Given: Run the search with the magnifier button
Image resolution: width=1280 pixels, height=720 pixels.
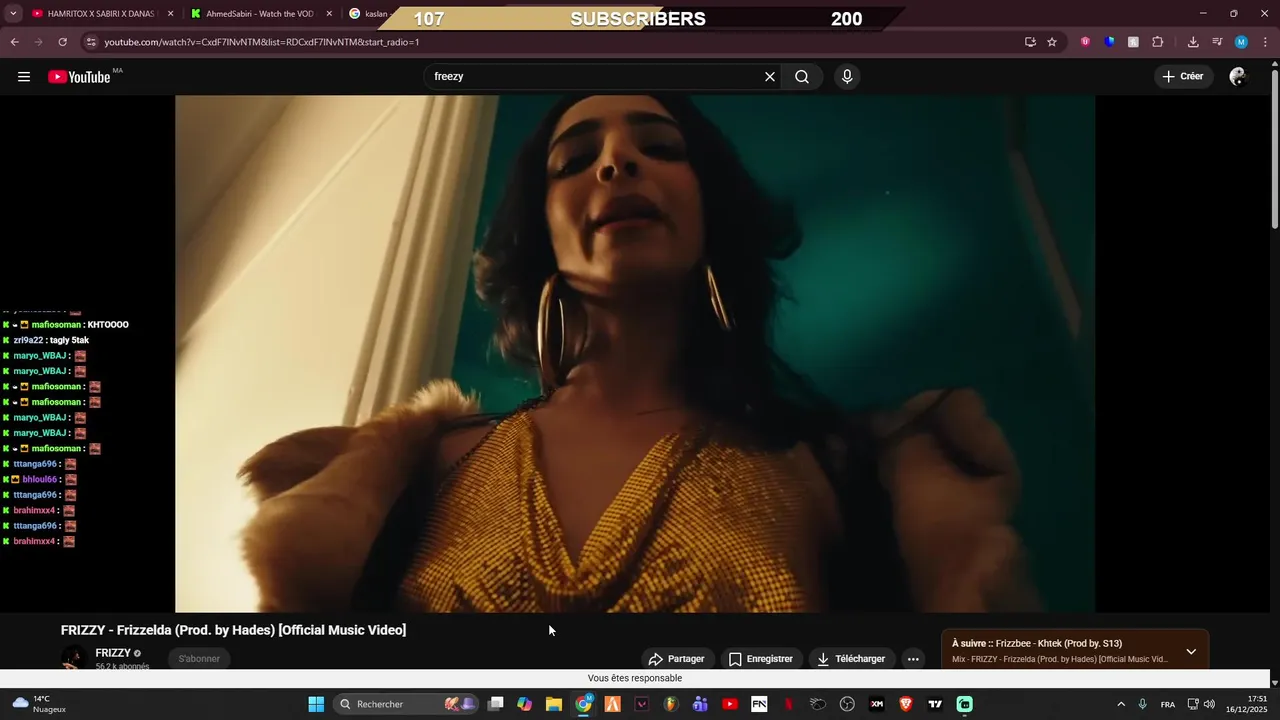Looking at the screenshot, I should pos(802,77).
